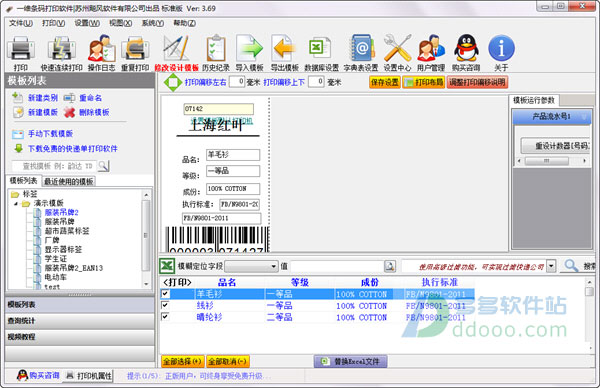Open the 设置(W) menu
The image size is (600, 388).
pyautogui.click(x=87, y=23)
